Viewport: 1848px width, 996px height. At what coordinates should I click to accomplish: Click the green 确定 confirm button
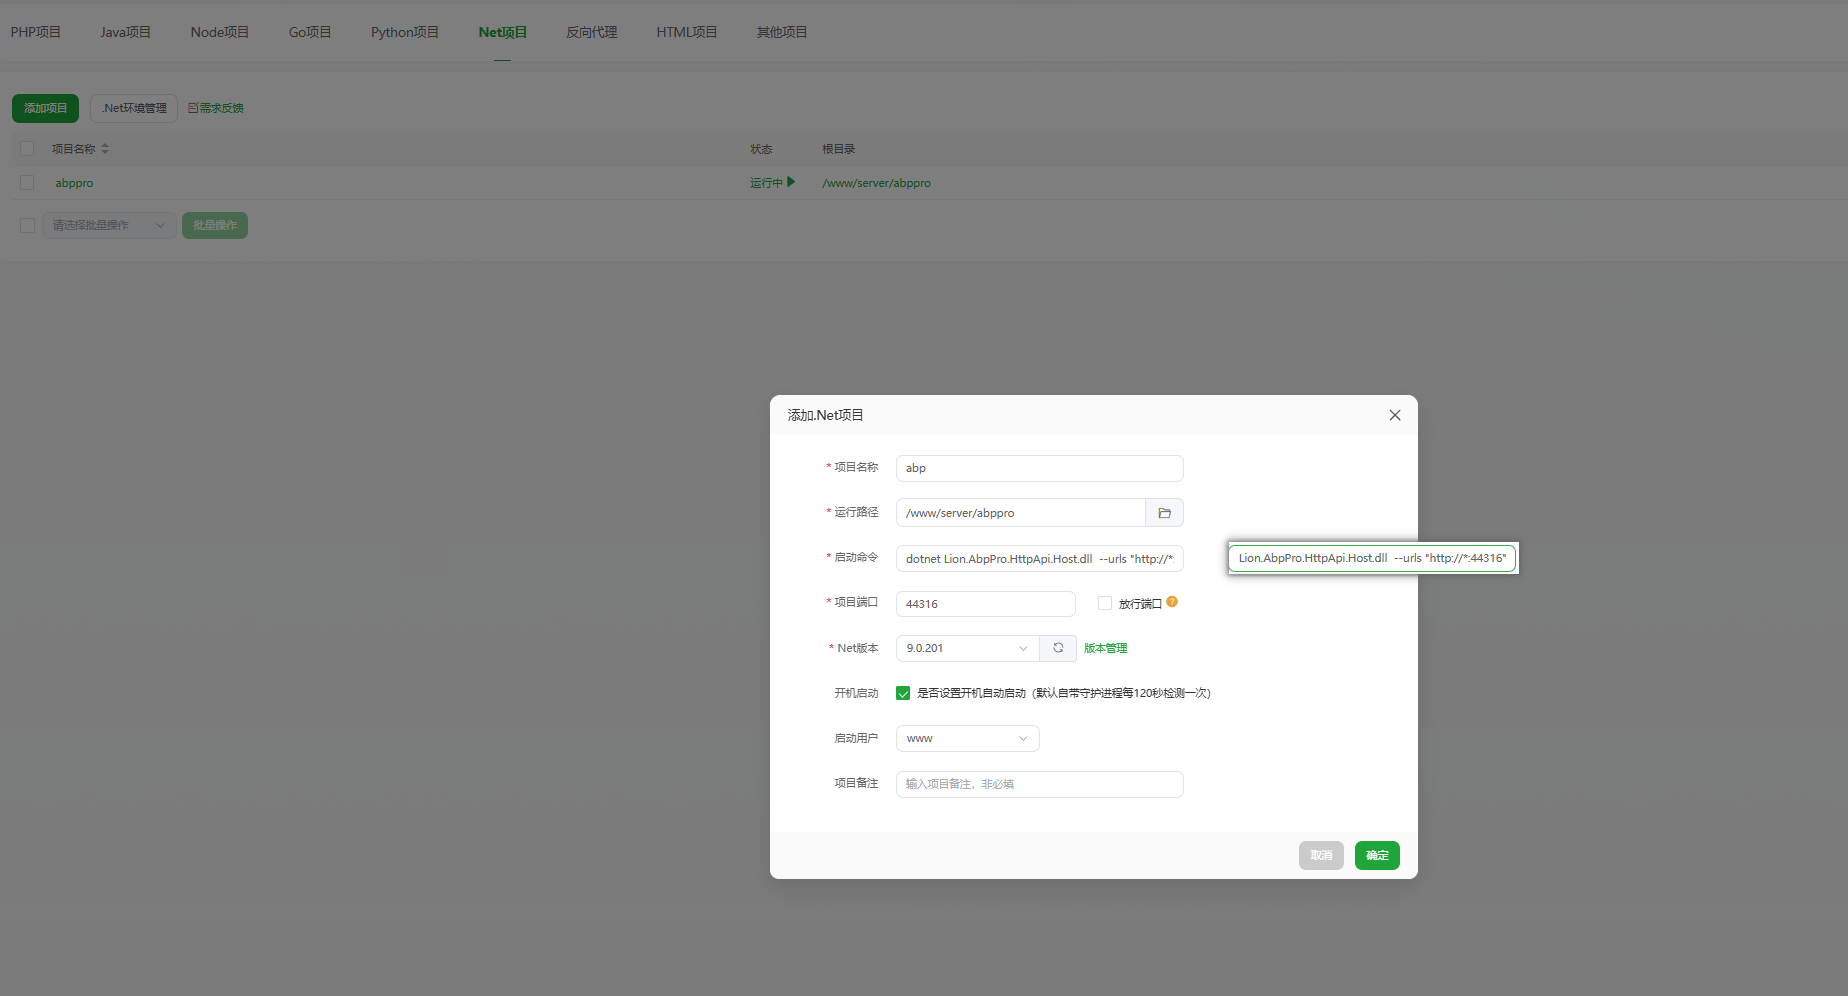pos(1376,855)
